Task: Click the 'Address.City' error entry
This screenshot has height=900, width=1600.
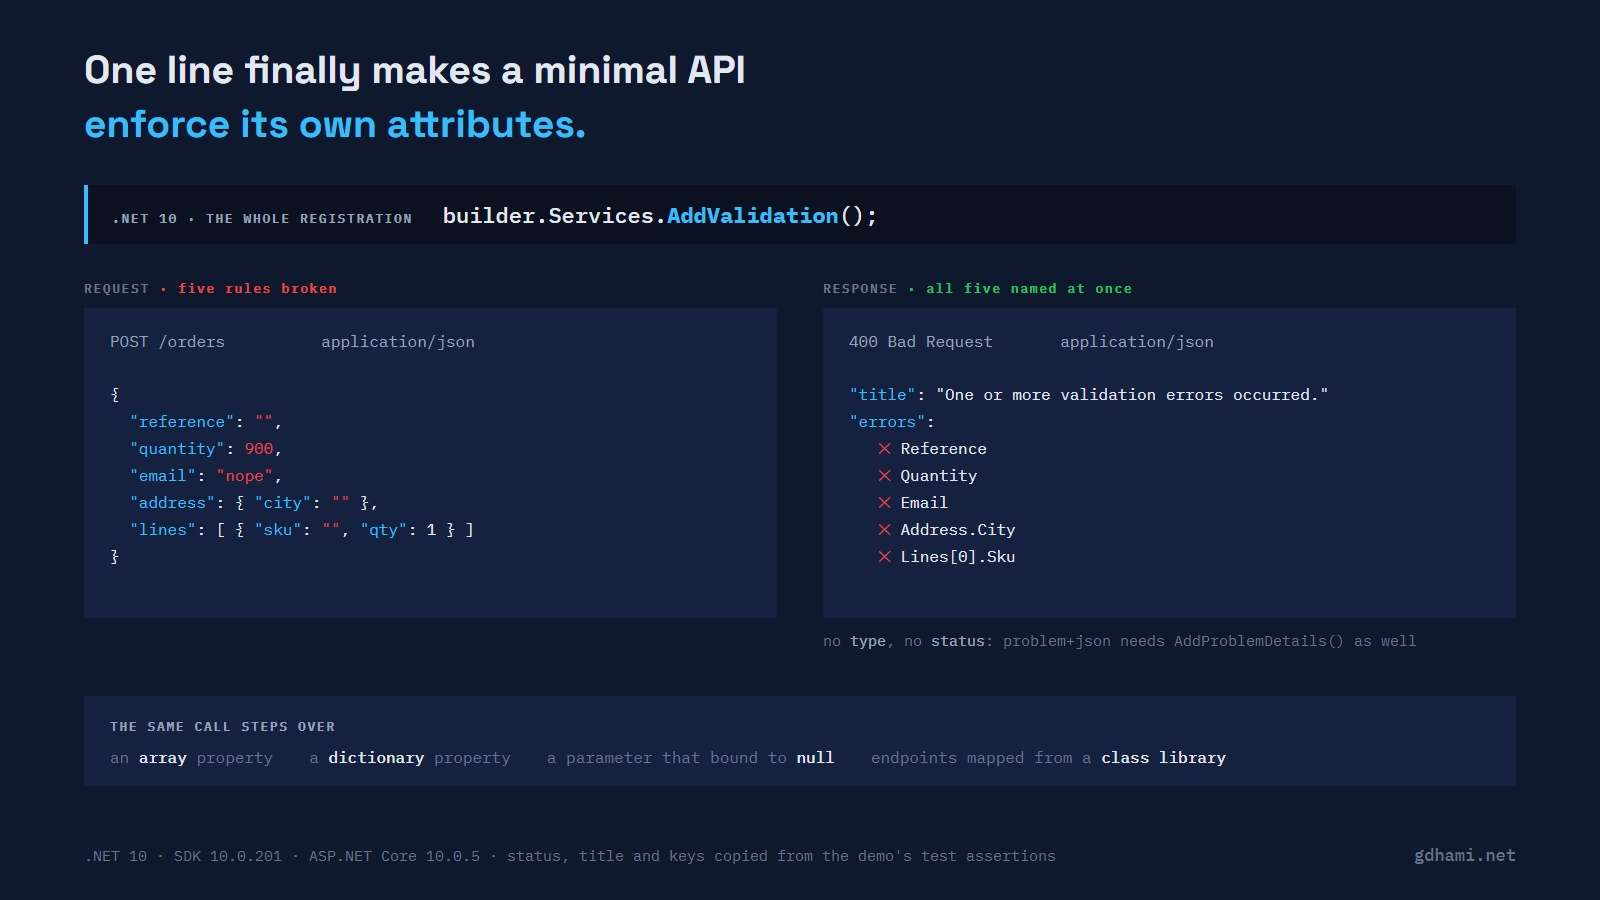Action: point(958,530)
